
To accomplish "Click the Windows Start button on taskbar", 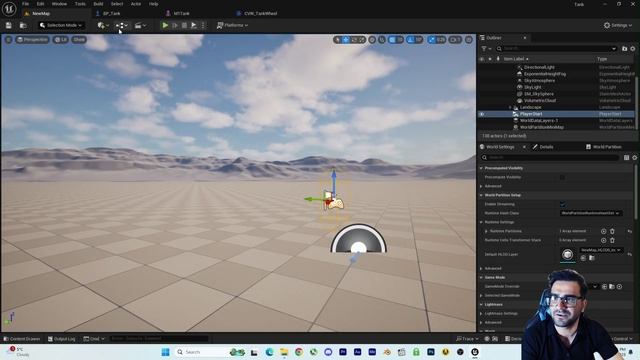I will tap(165, 352).
